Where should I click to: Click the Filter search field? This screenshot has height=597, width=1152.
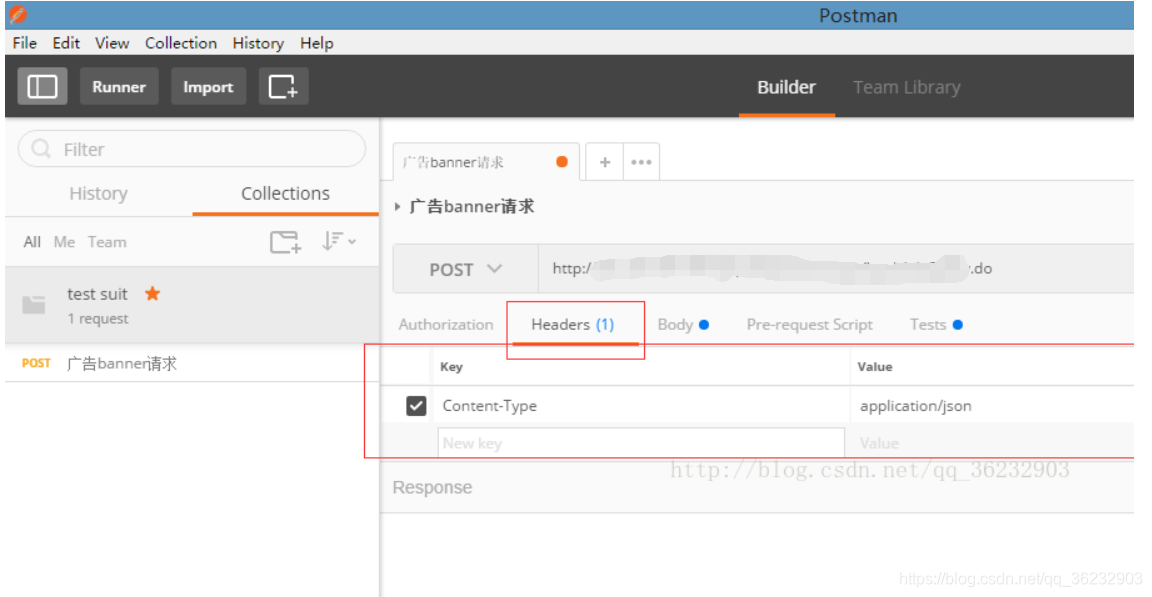[x=192, y=149]
